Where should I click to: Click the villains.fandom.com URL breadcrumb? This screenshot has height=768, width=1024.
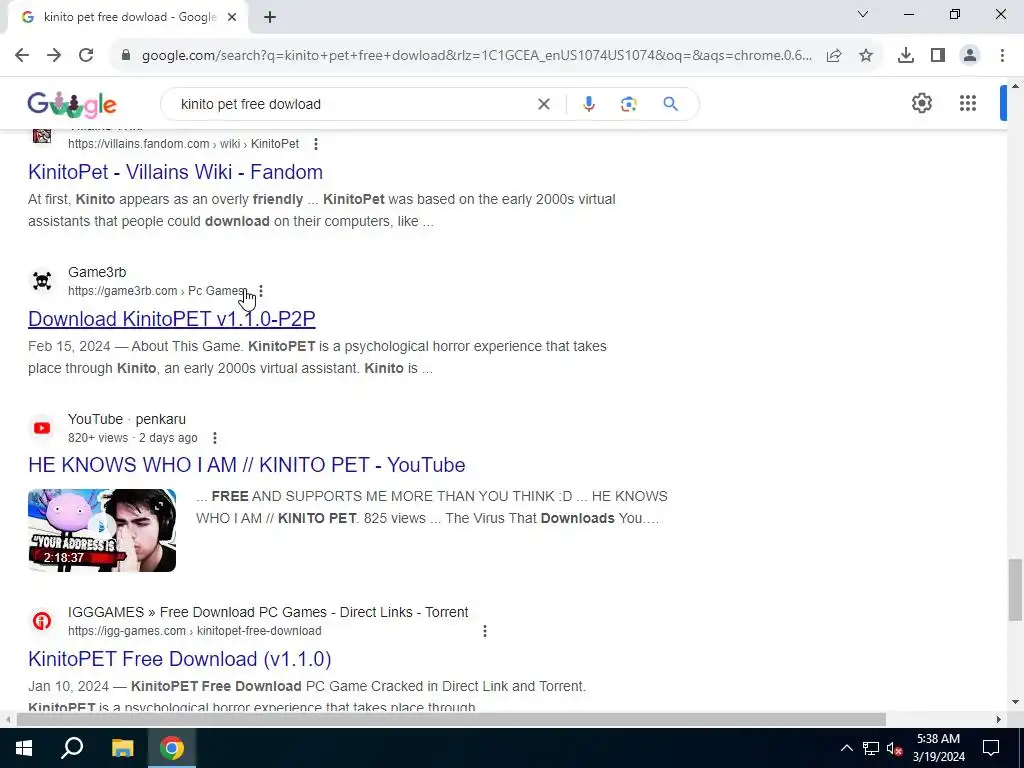(184, 144)
